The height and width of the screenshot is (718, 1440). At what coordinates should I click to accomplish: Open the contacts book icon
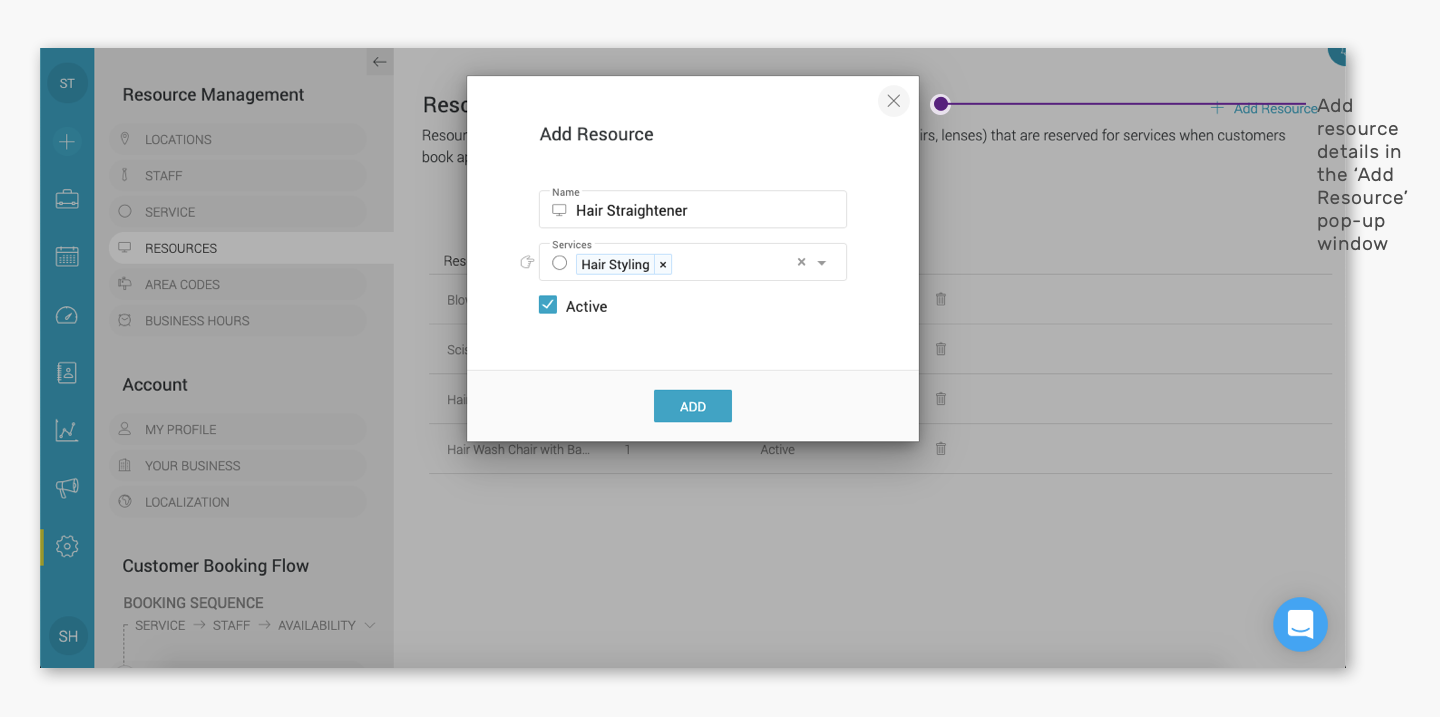[x=67, y=373]
